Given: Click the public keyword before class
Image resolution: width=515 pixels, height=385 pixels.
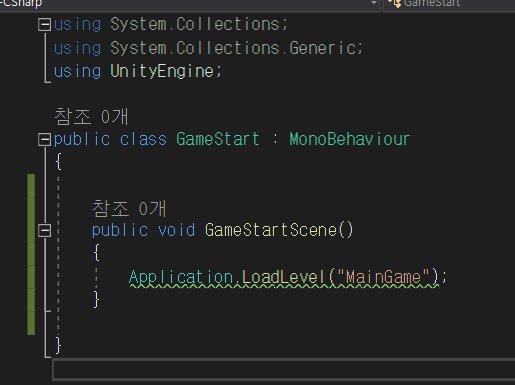Looking at the screenshot, I should pos(82,139).
